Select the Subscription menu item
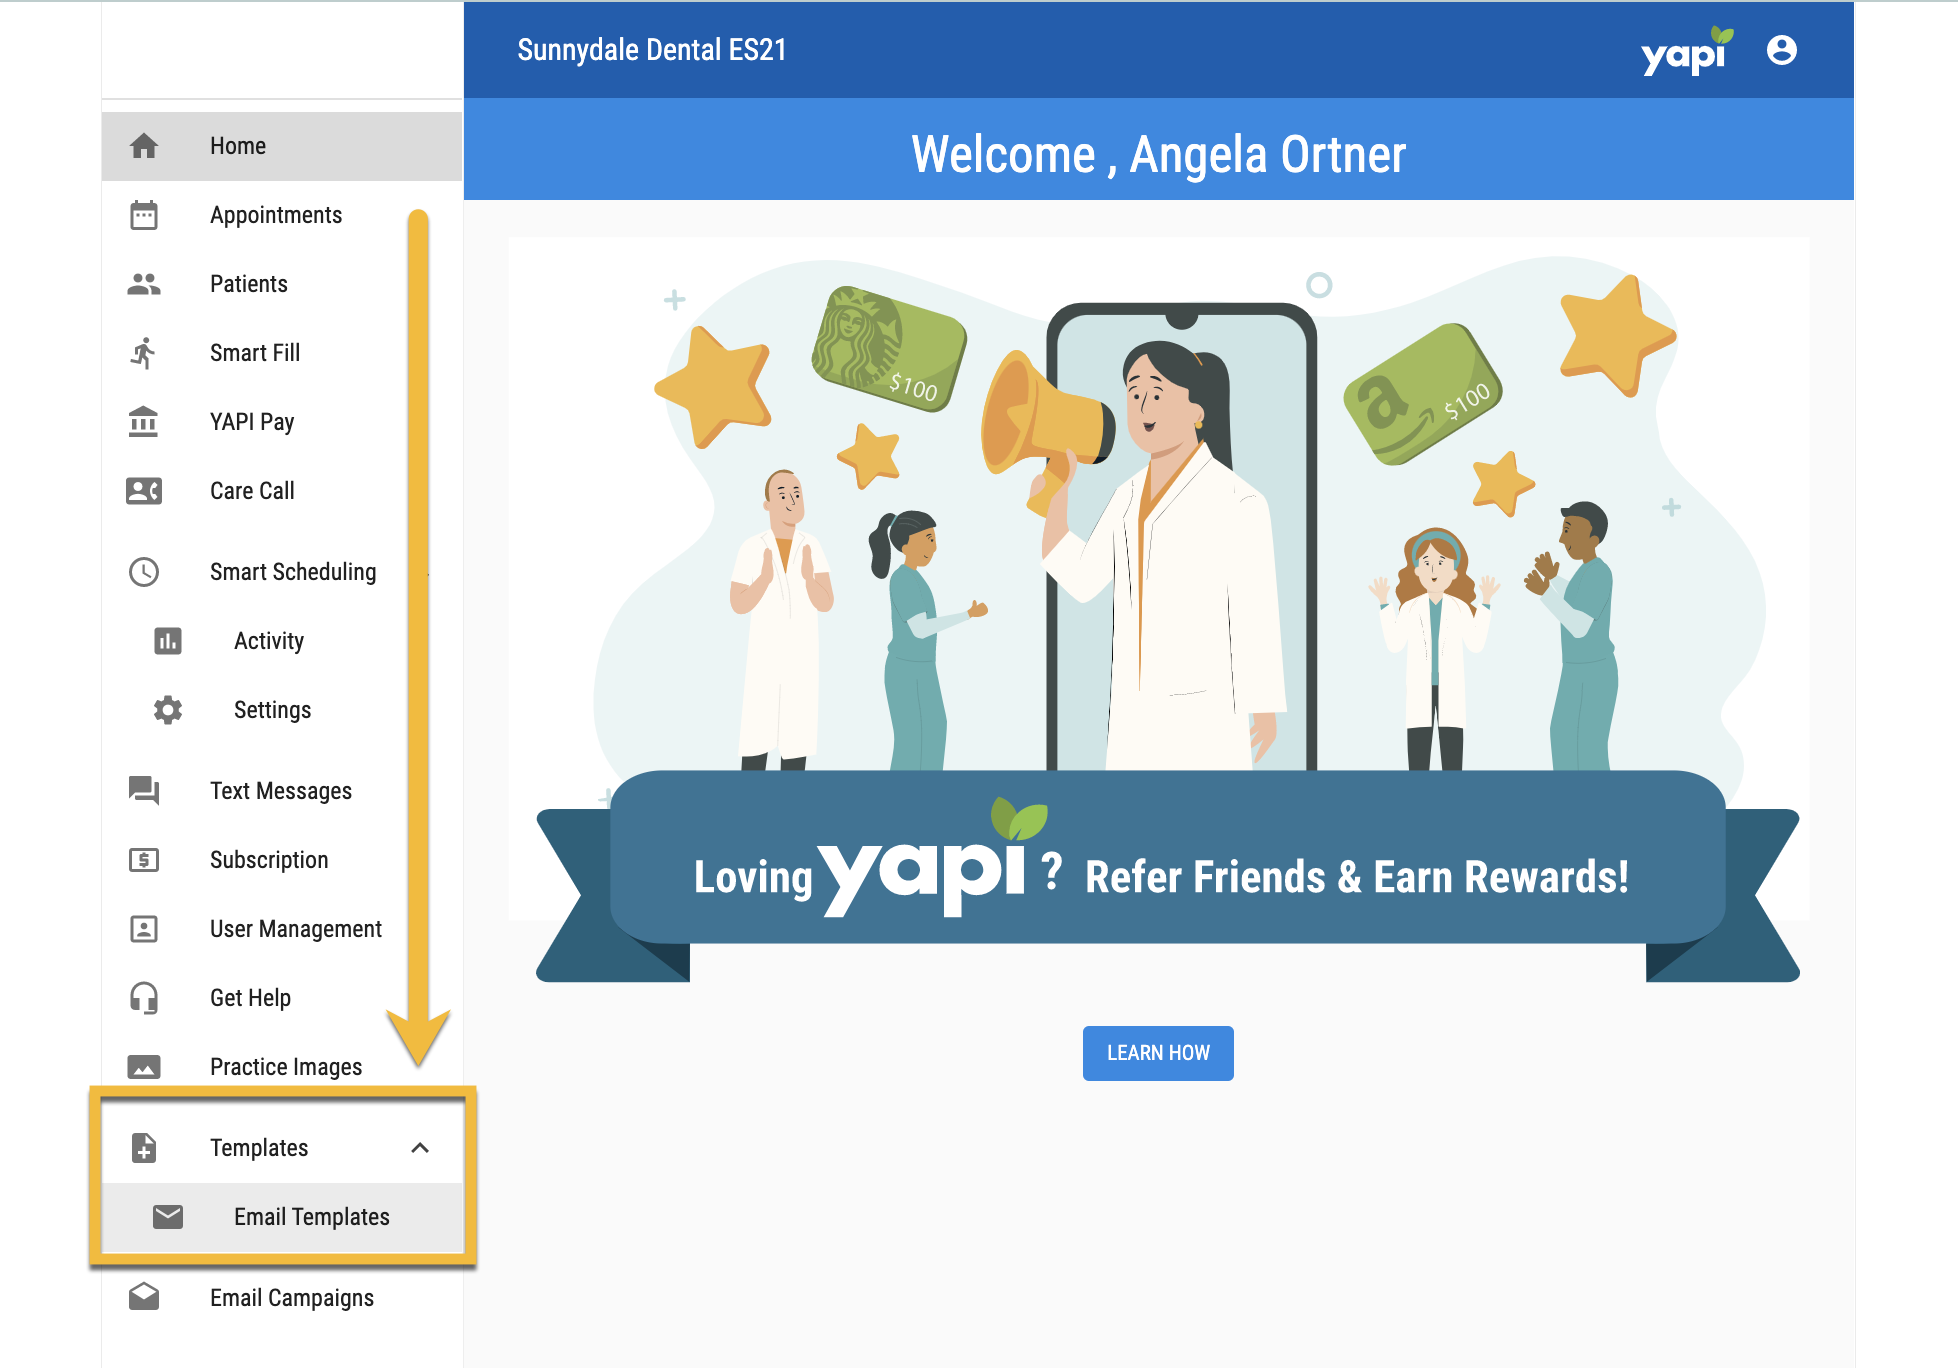This screenshot has height=1368, width=1958. pos(282,860)
